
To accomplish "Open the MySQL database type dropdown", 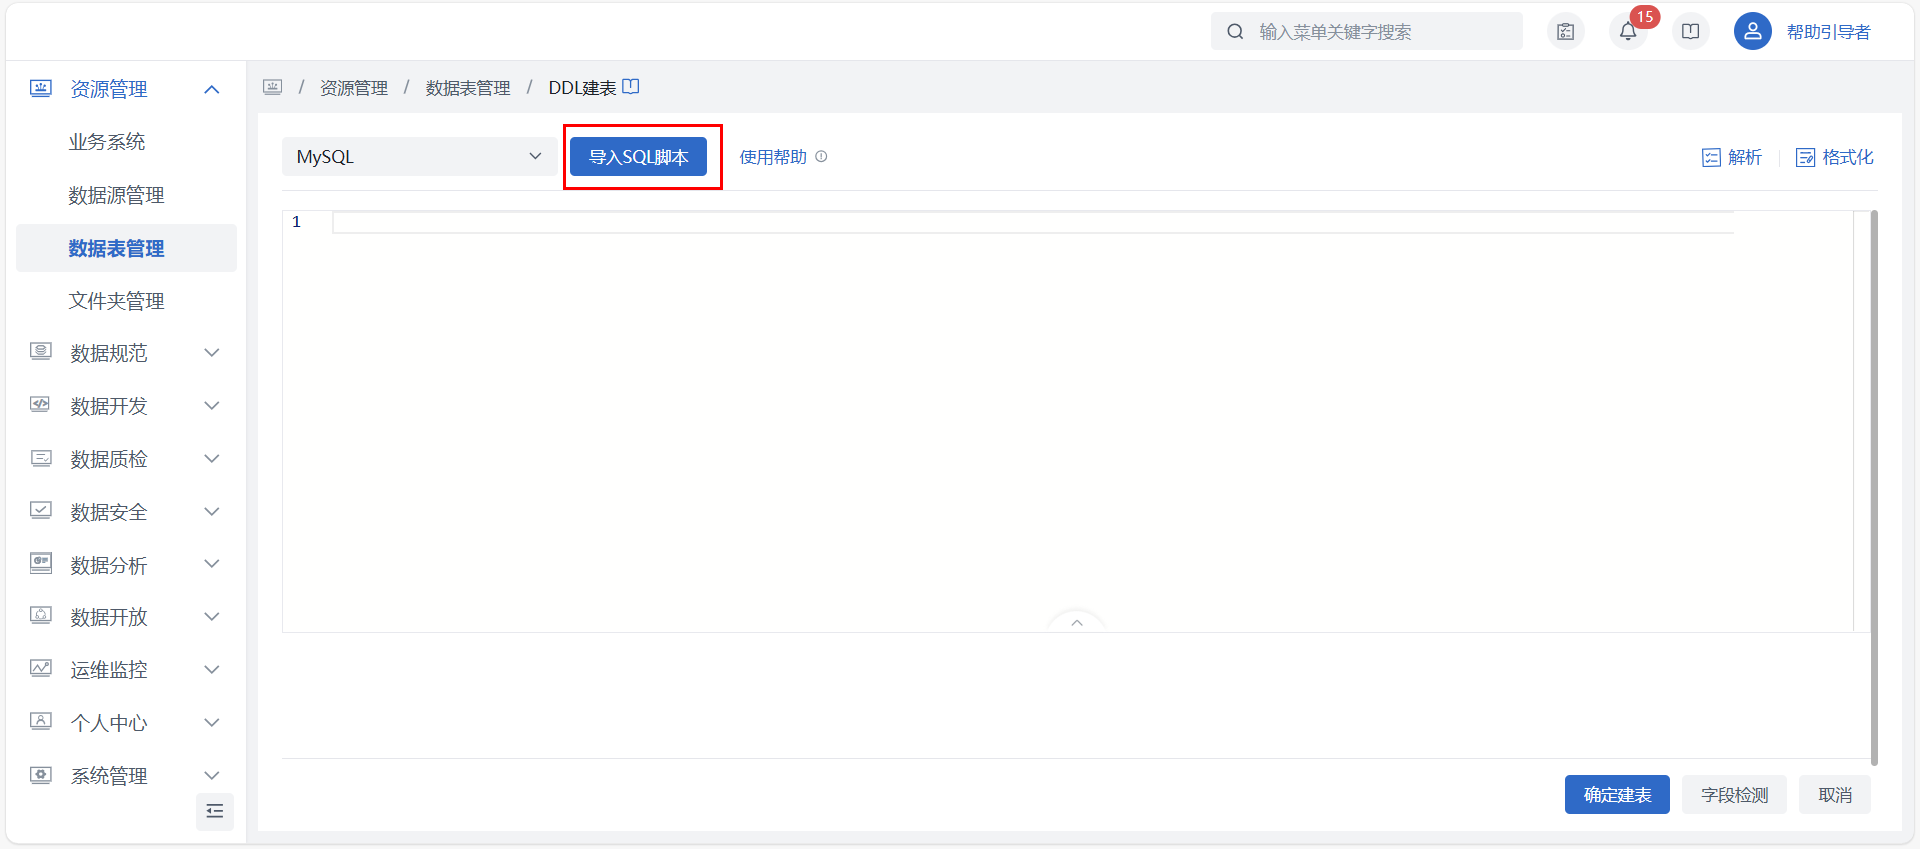I will (420, 157).
